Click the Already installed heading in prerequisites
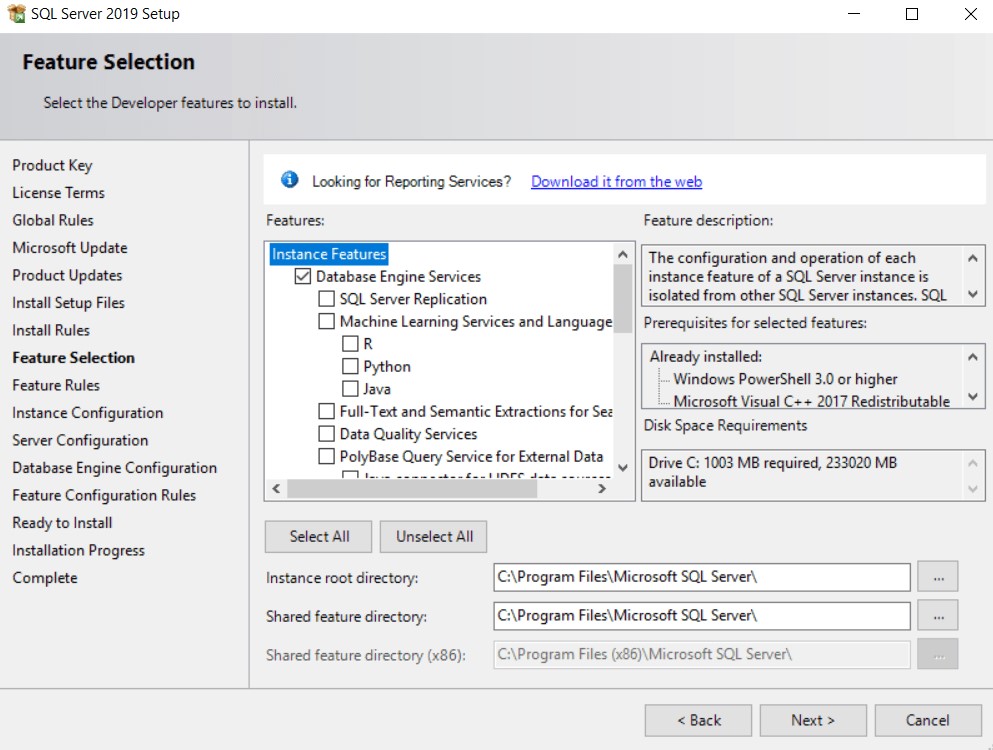This screenshot has width=993, height=750. [705, 357]
